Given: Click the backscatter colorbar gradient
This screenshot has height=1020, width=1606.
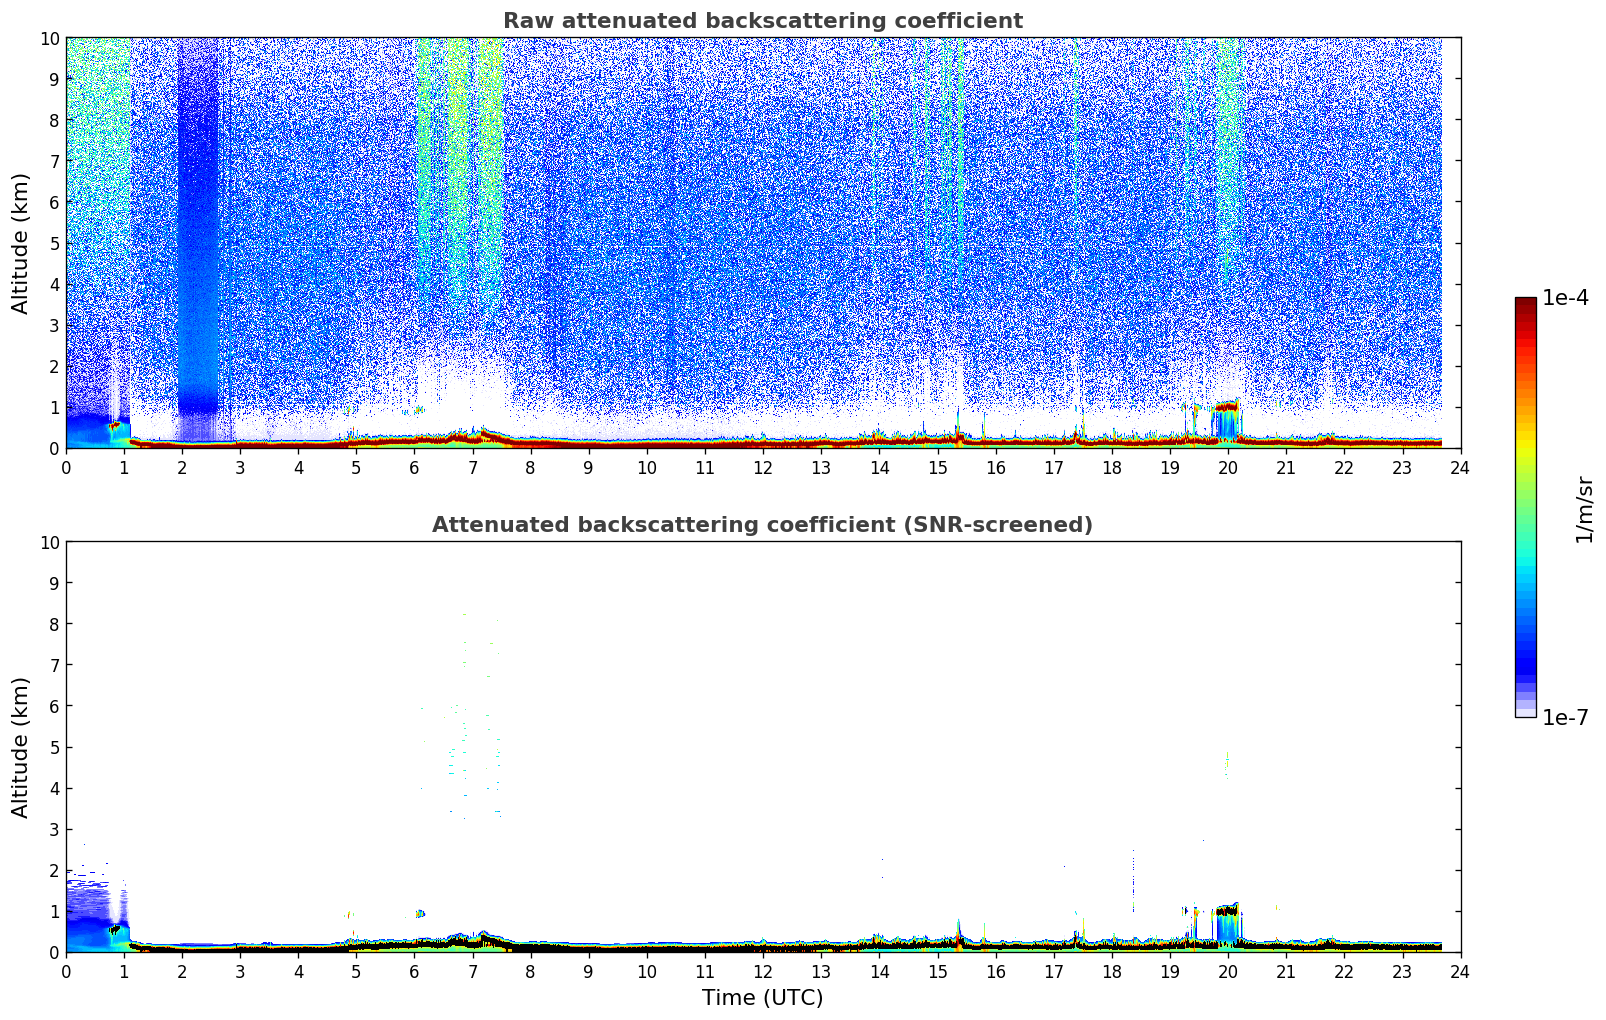Looking at the screenshot, I should [x=1525, y=507].
